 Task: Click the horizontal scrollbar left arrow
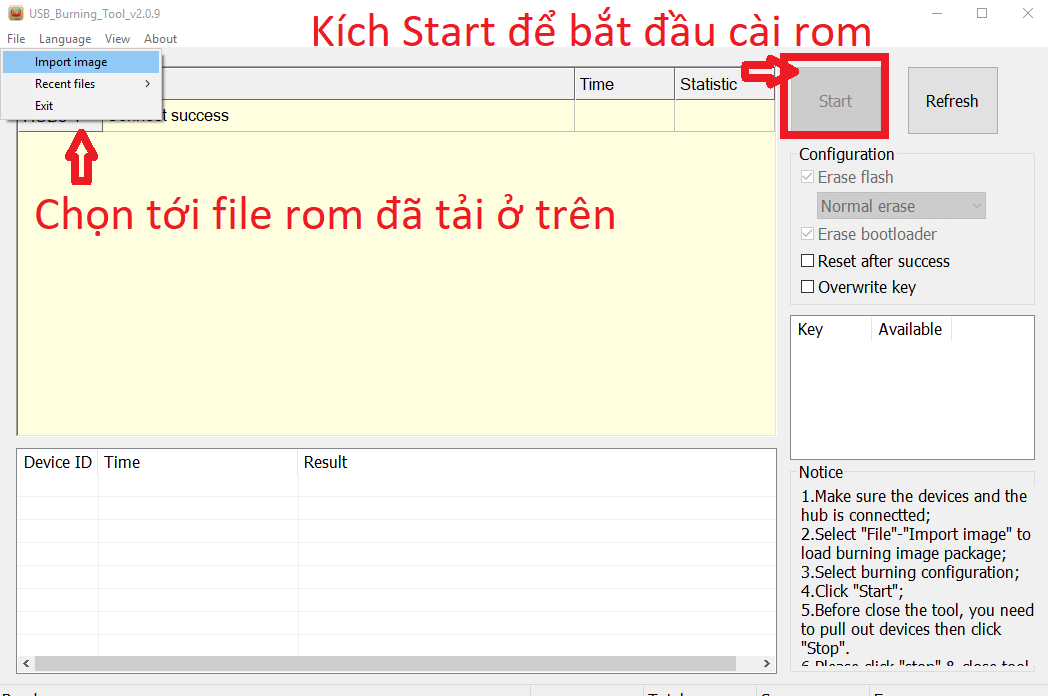click(26, 663)
